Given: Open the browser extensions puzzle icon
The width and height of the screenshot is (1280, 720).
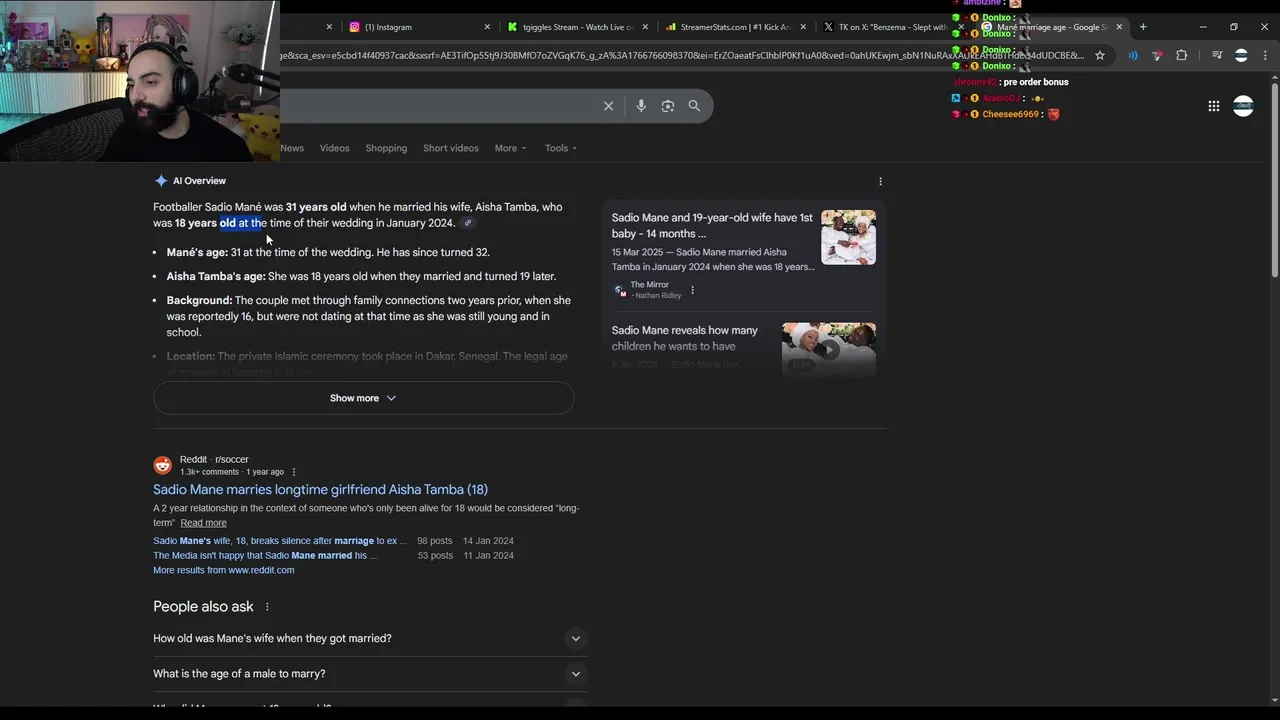Looking at the screenshot, I should [1181, 55].
